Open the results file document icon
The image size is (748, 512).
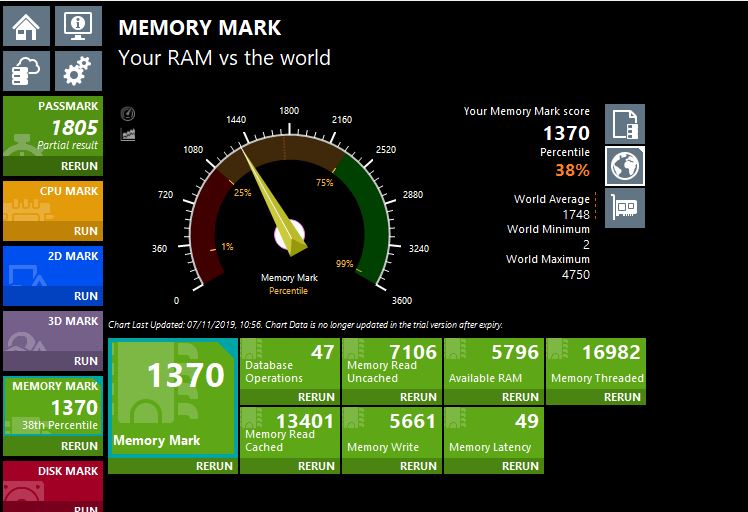click(x=625, y=124)
